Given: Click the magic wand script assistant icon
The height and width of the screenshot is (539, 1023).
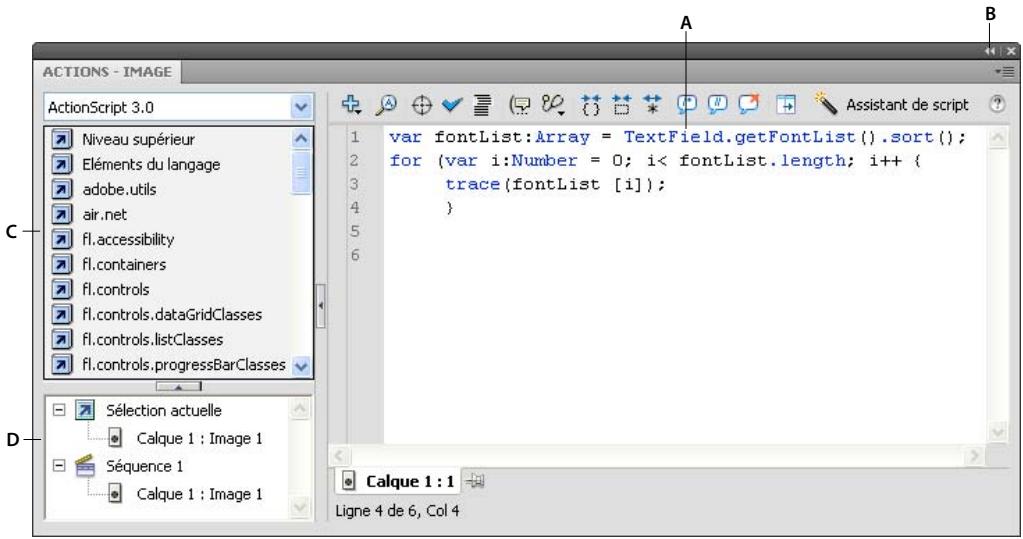Looking at the screenshot, I should [825, 104].
